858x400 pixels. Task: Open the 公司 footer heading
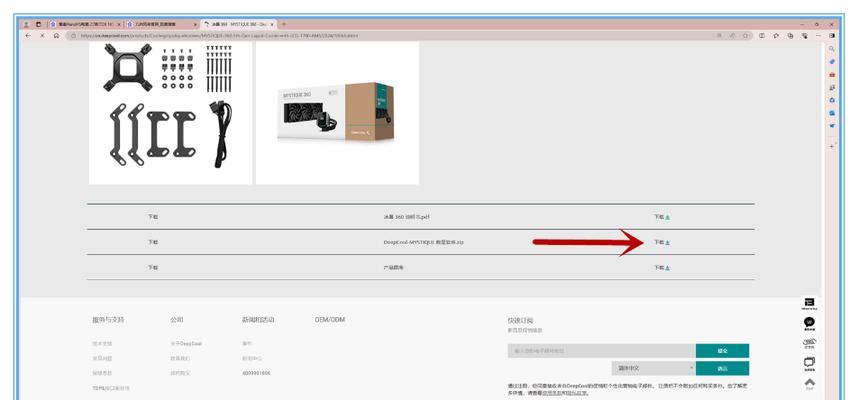pyautogui.click(x=177, y=320)
